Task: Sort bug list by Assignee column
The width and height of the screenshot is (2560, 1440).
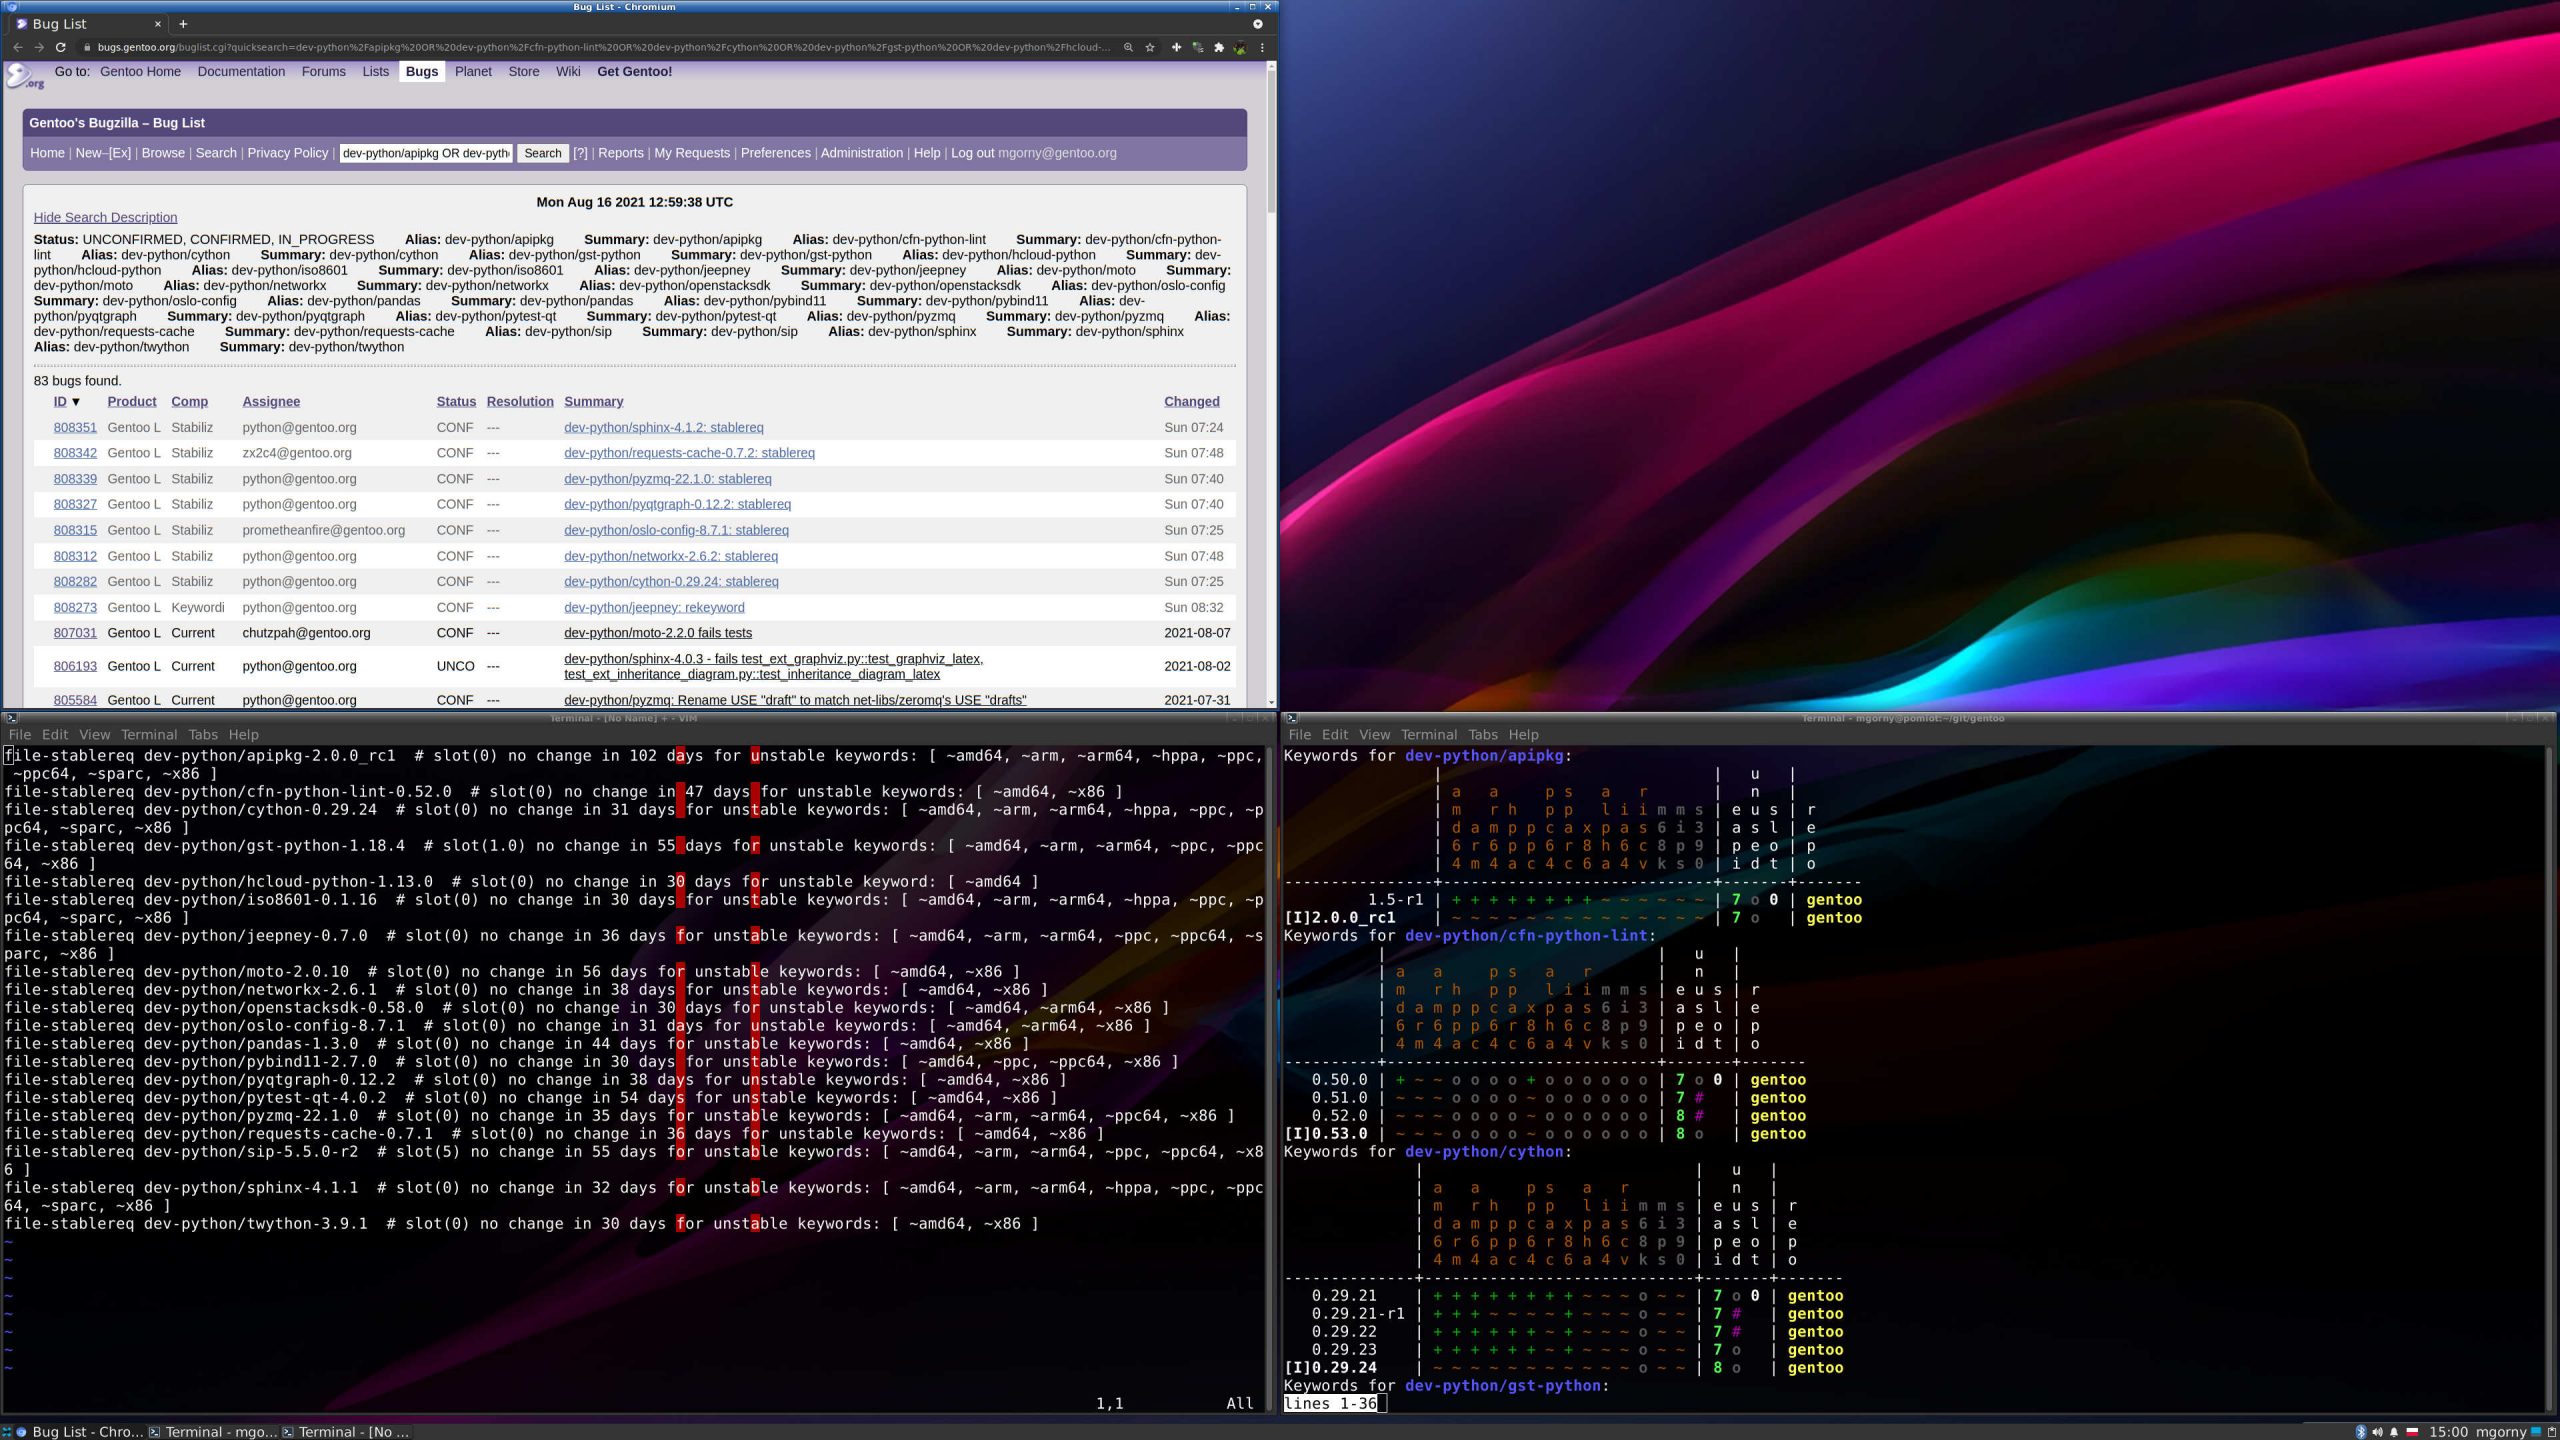Action: click(x=271, y=401)
